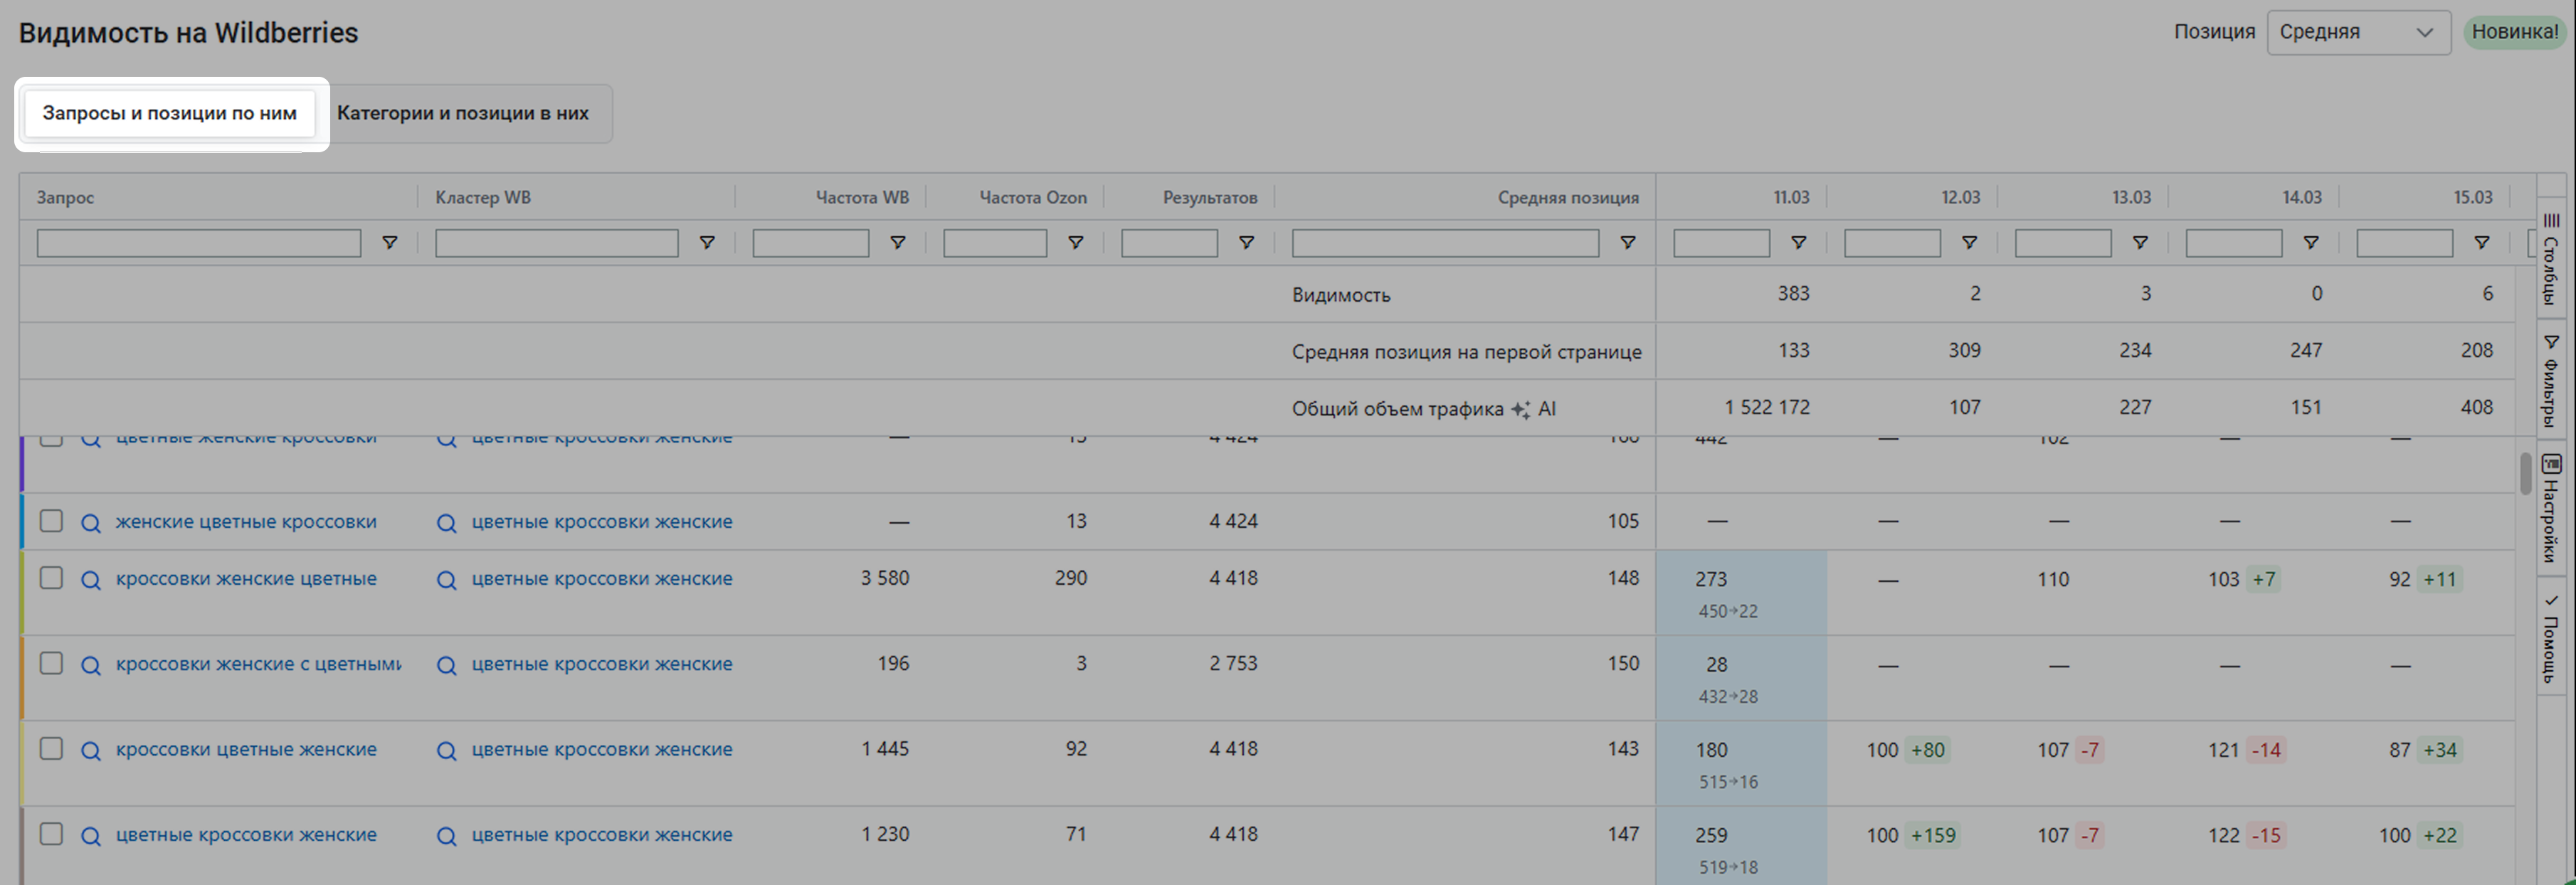Screen dimensions: 2576x885
Task: Sort by Частота WB column header
Action: pos(862,198)
